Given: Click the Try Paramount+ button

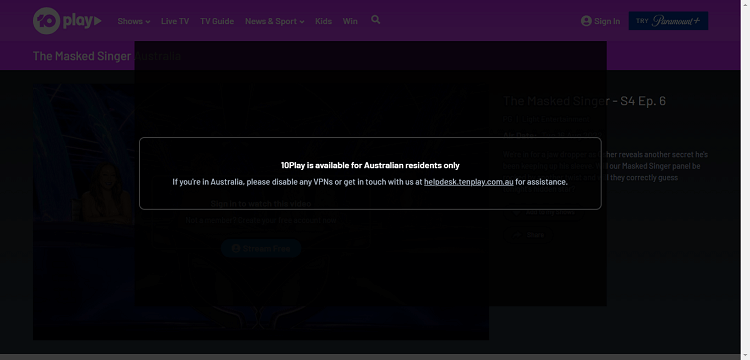Looking at the screenshot, I should coord(668,21).
